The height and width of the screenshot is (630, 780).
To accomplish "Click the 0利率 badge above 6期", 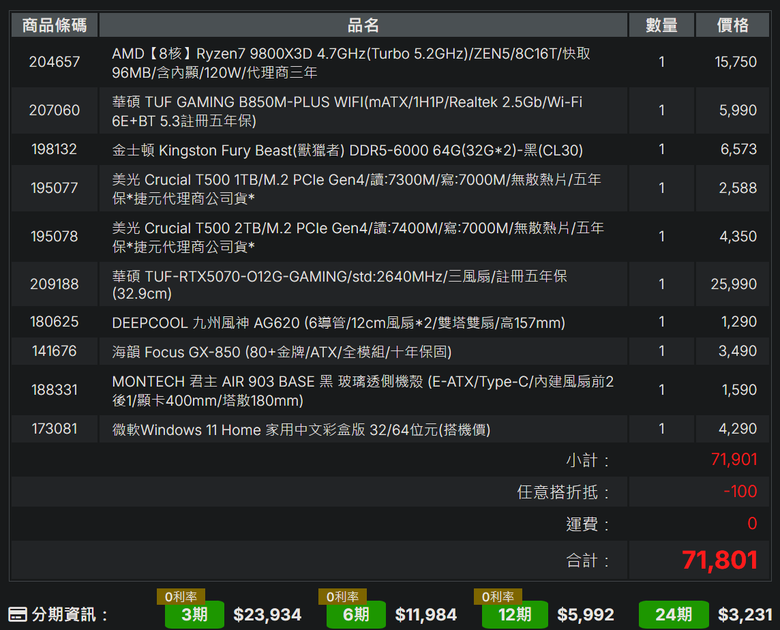I will pos(342,596).
